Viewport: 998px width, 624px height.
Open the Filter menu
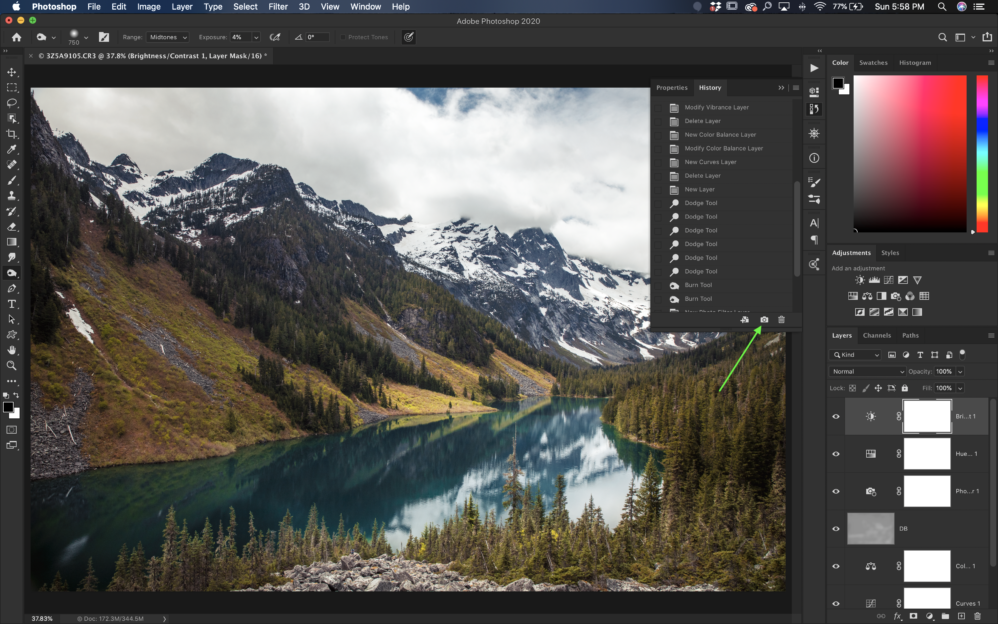coord(278,7)
